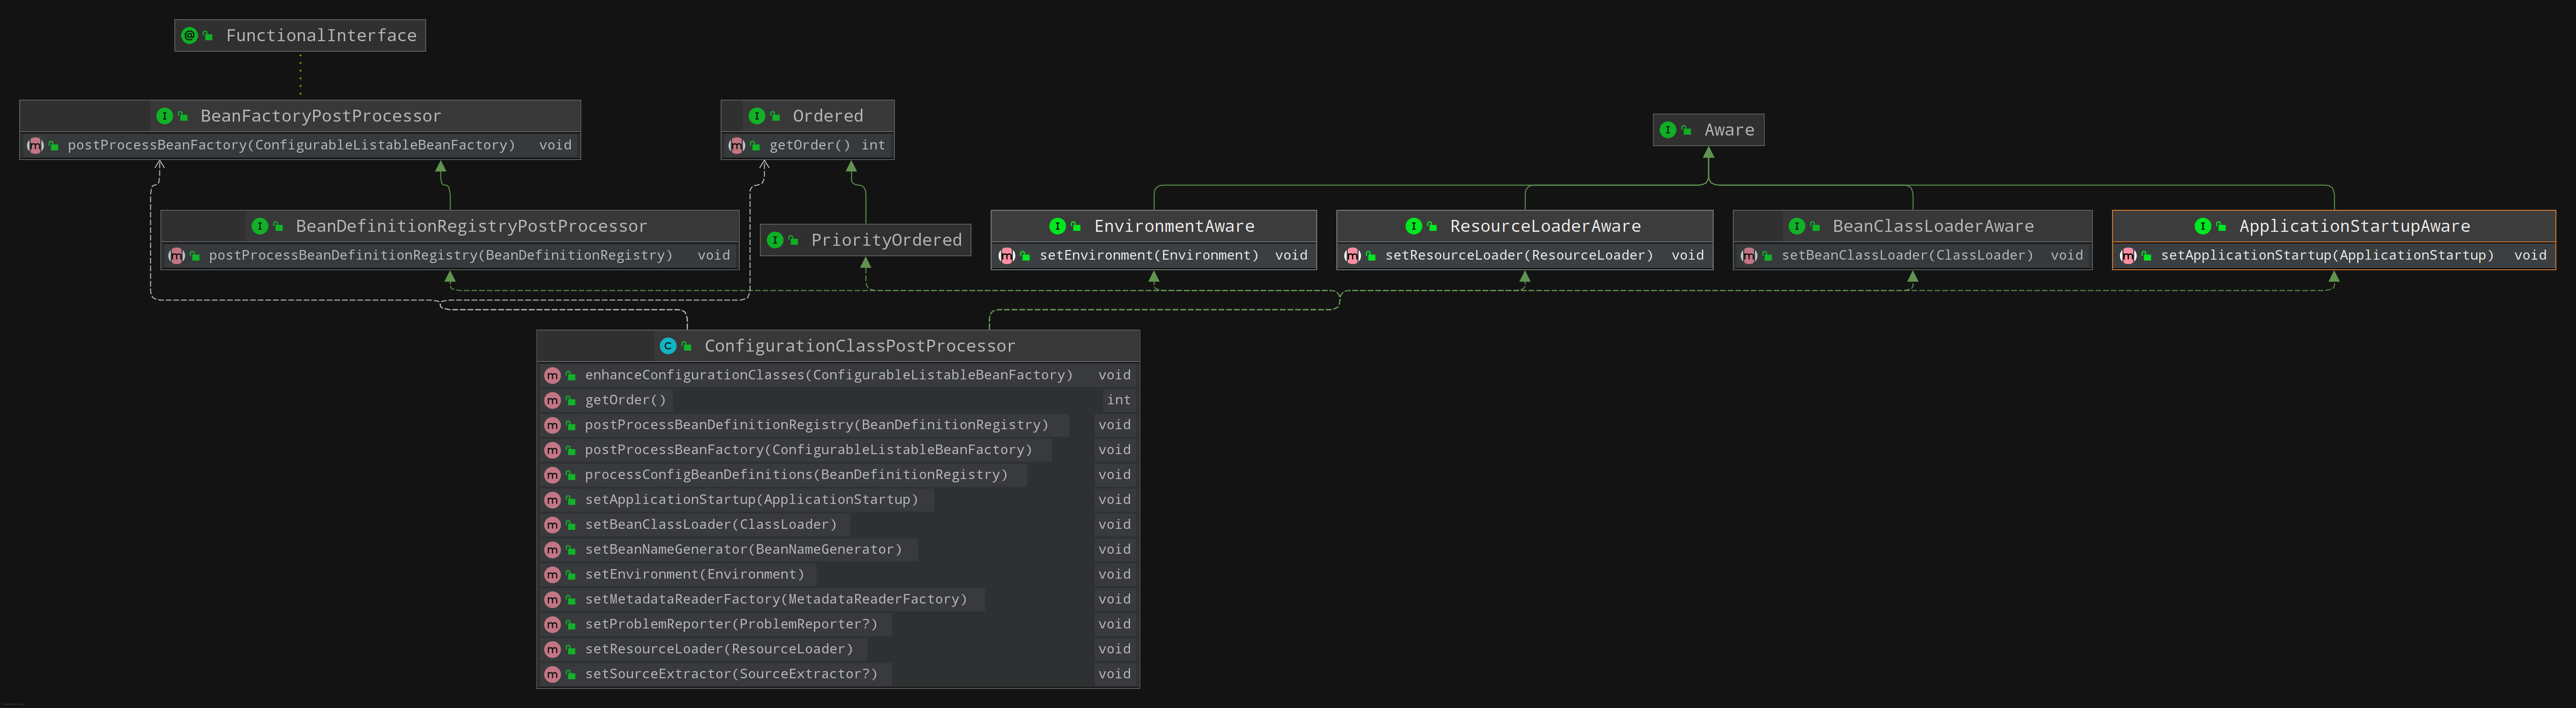Click getOrder() text in Ordered node
Image resolution: width=2576 pixels, height=708 pixels.
coord(810,146)
